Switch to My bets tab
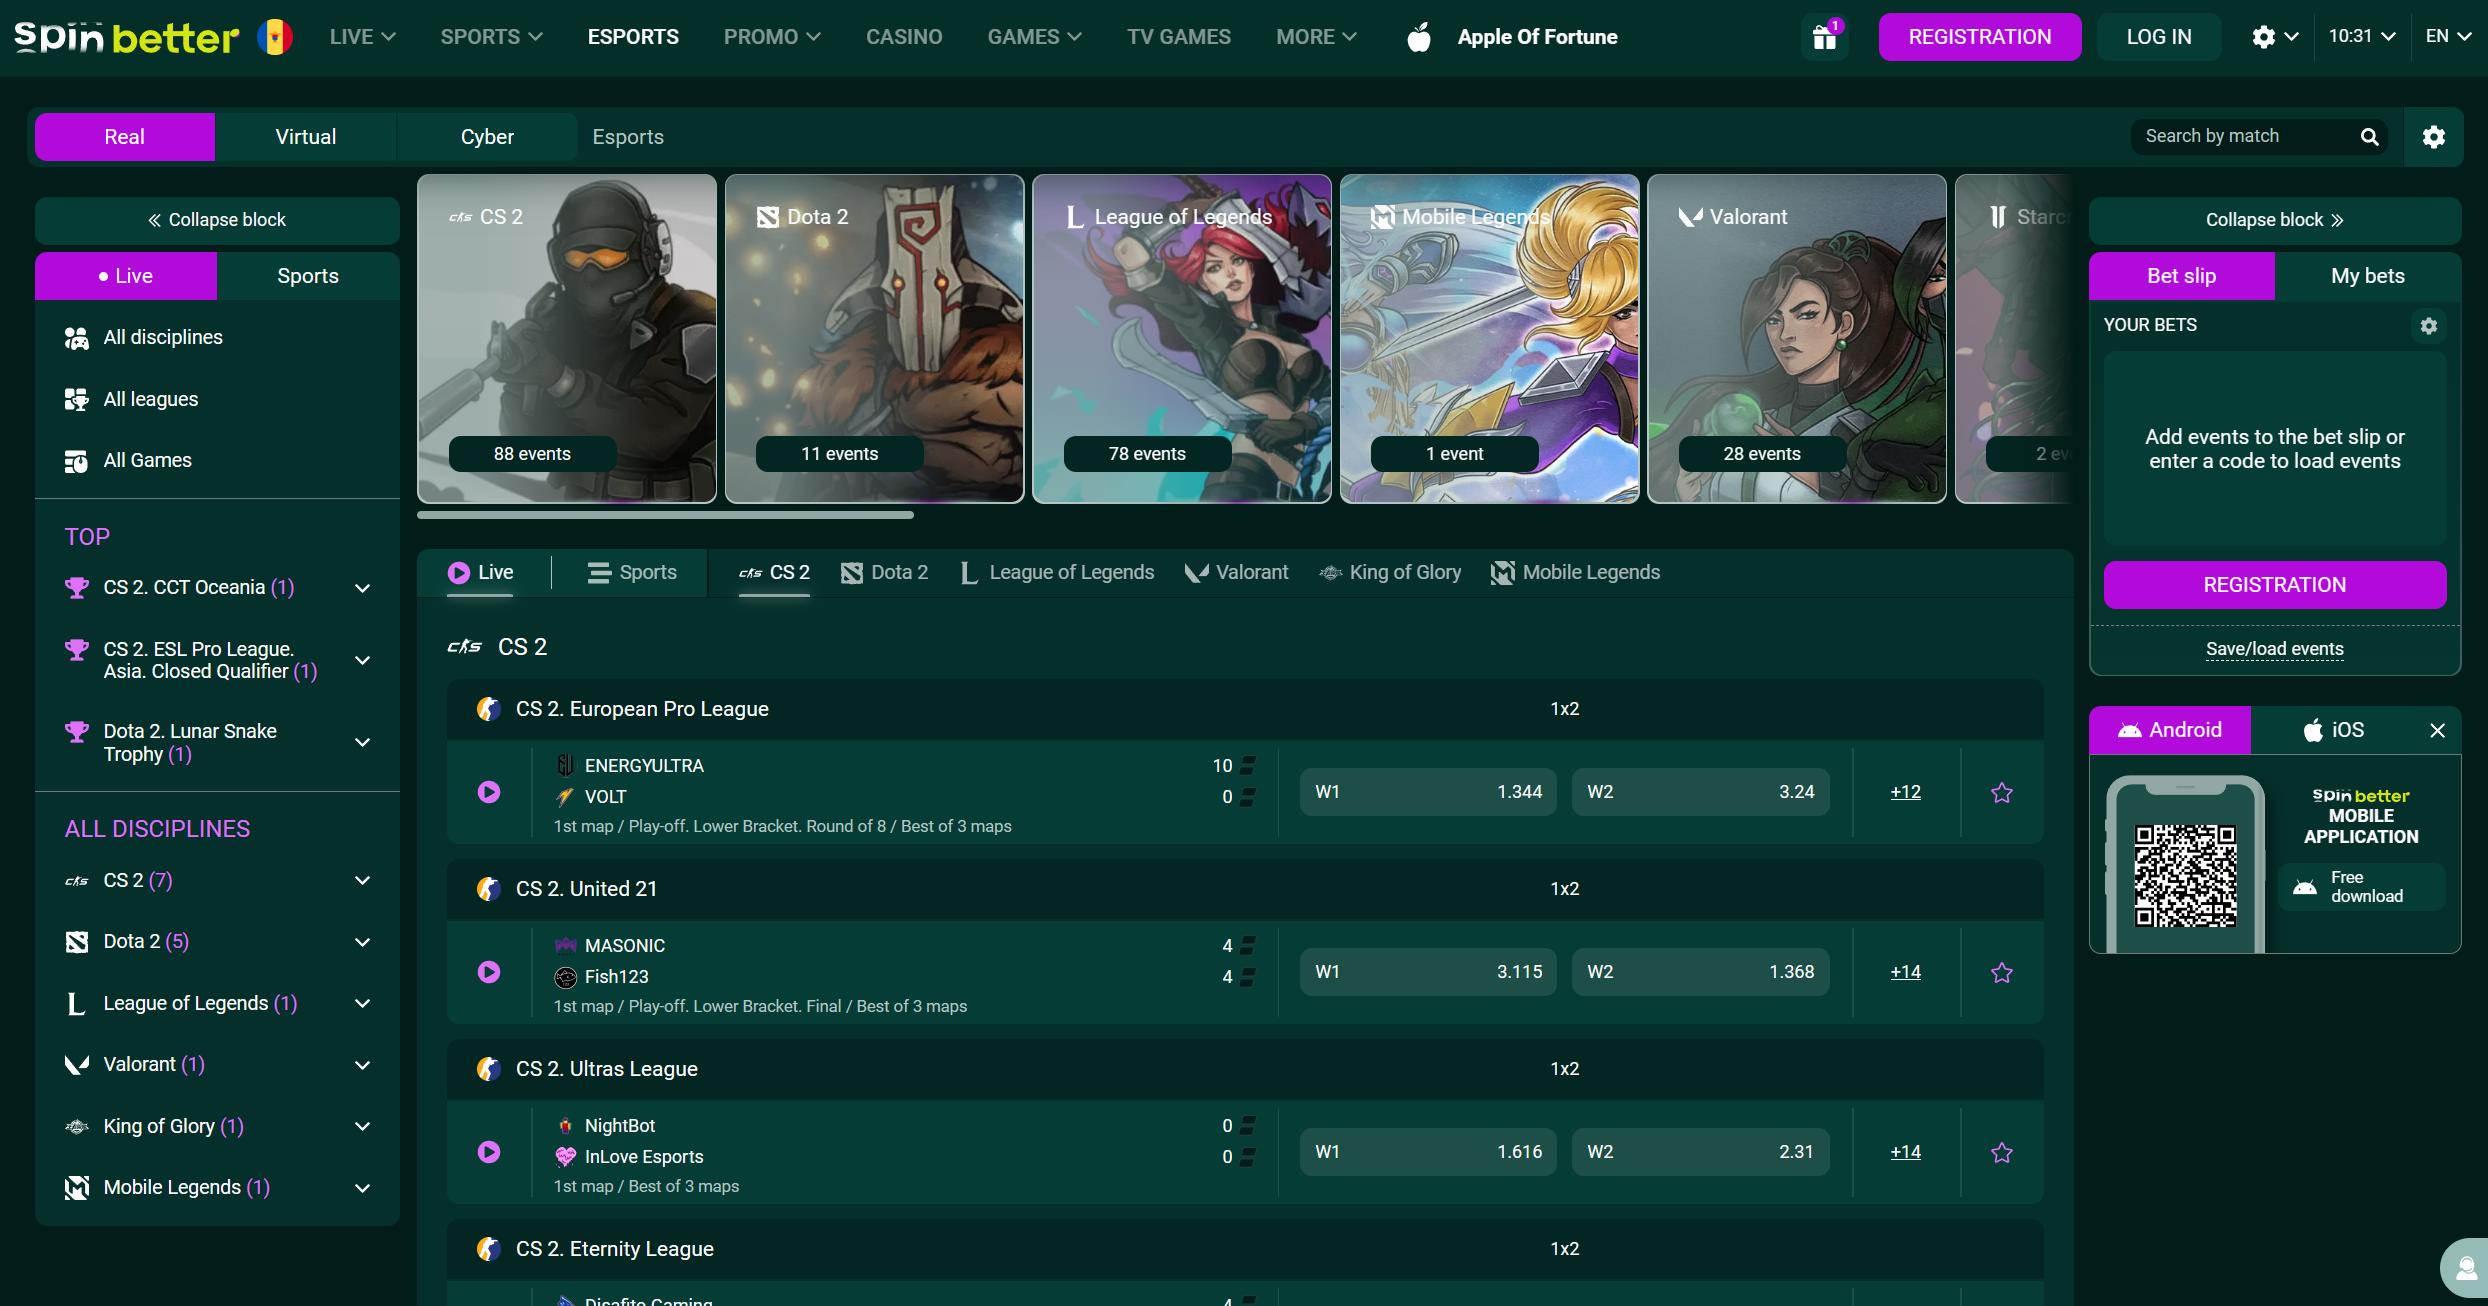2488x1306 pixels. click(x=2367, y=276)
